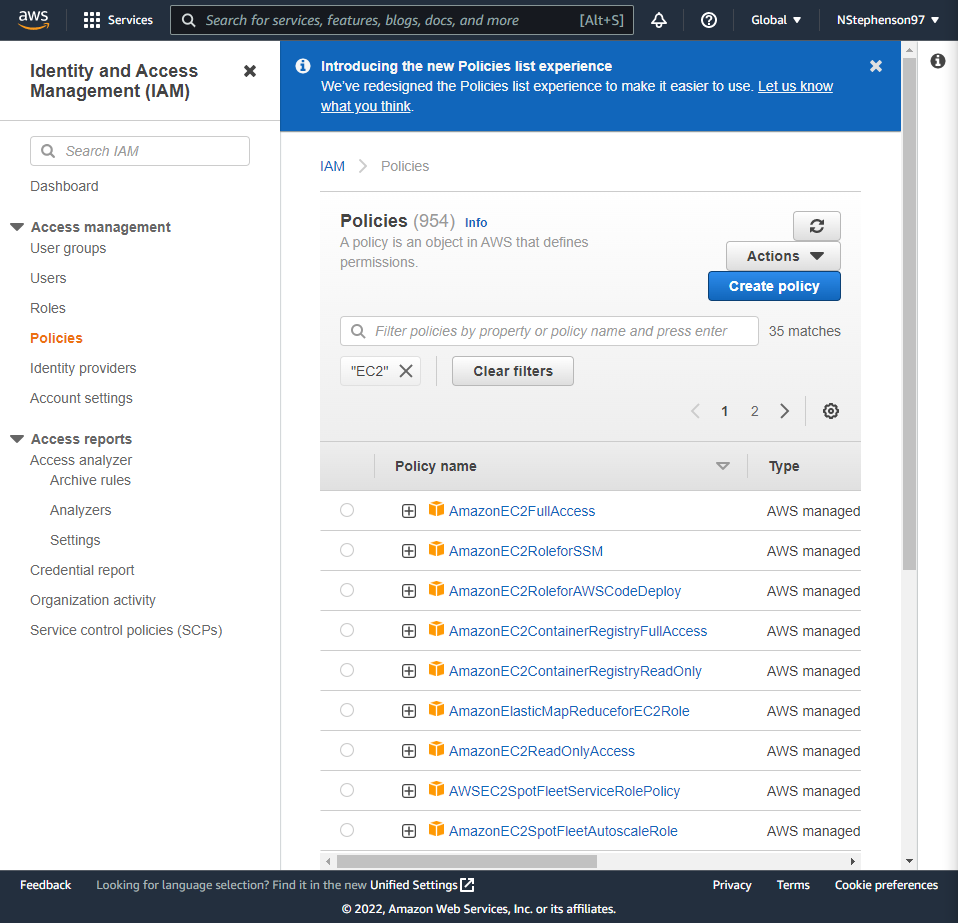This screenshot has height=923, width=958.
Task: Click the Info link beside Policies
Action: [x=476, y=222]
